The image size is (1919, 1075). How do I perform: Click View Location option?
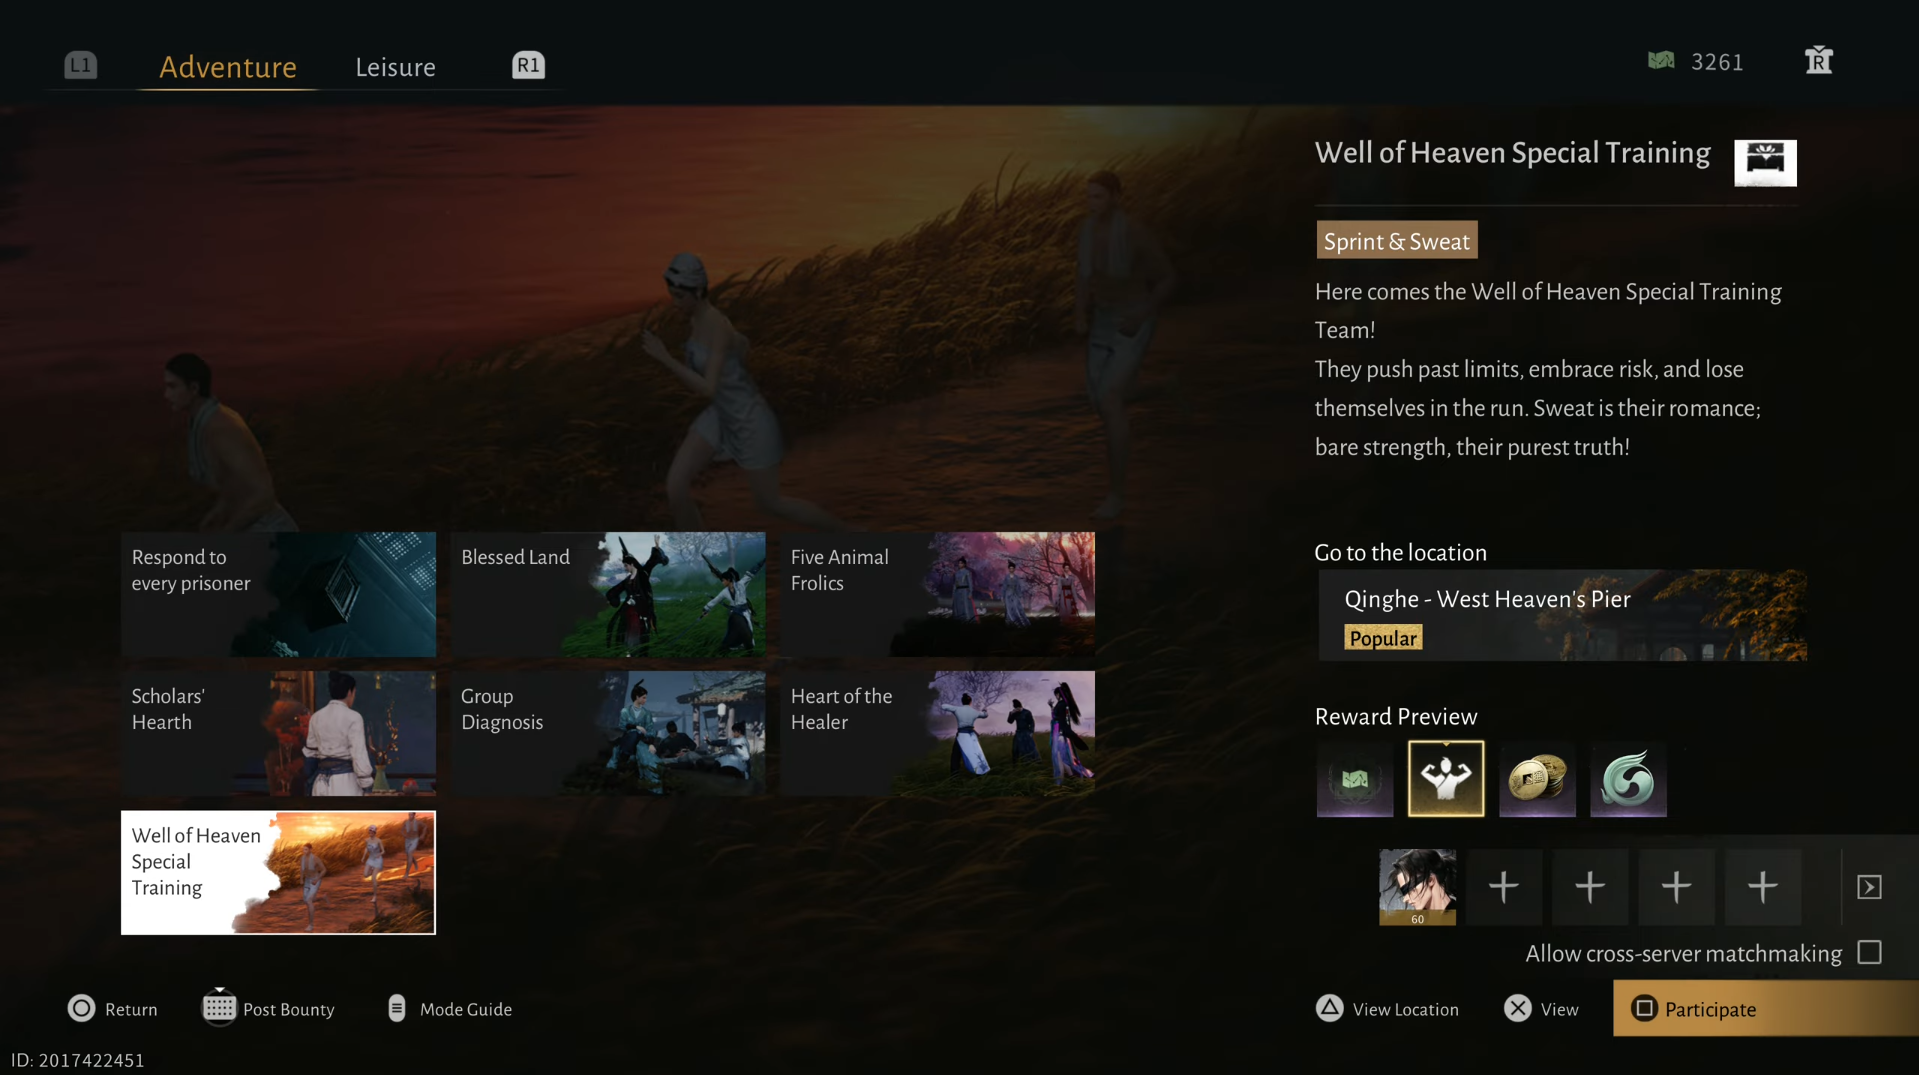pyautogui.click(x=1387, y=1009)
